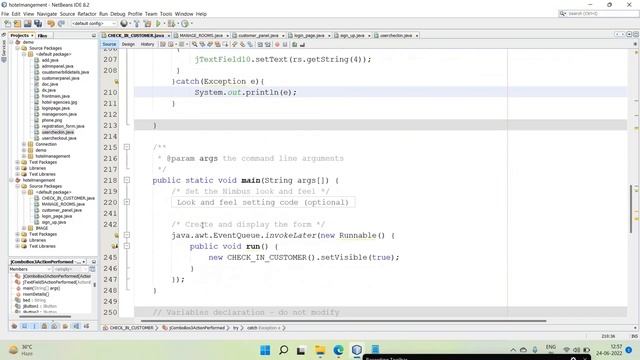Collapse fold at line 215 Javadoc

point(127,147)
